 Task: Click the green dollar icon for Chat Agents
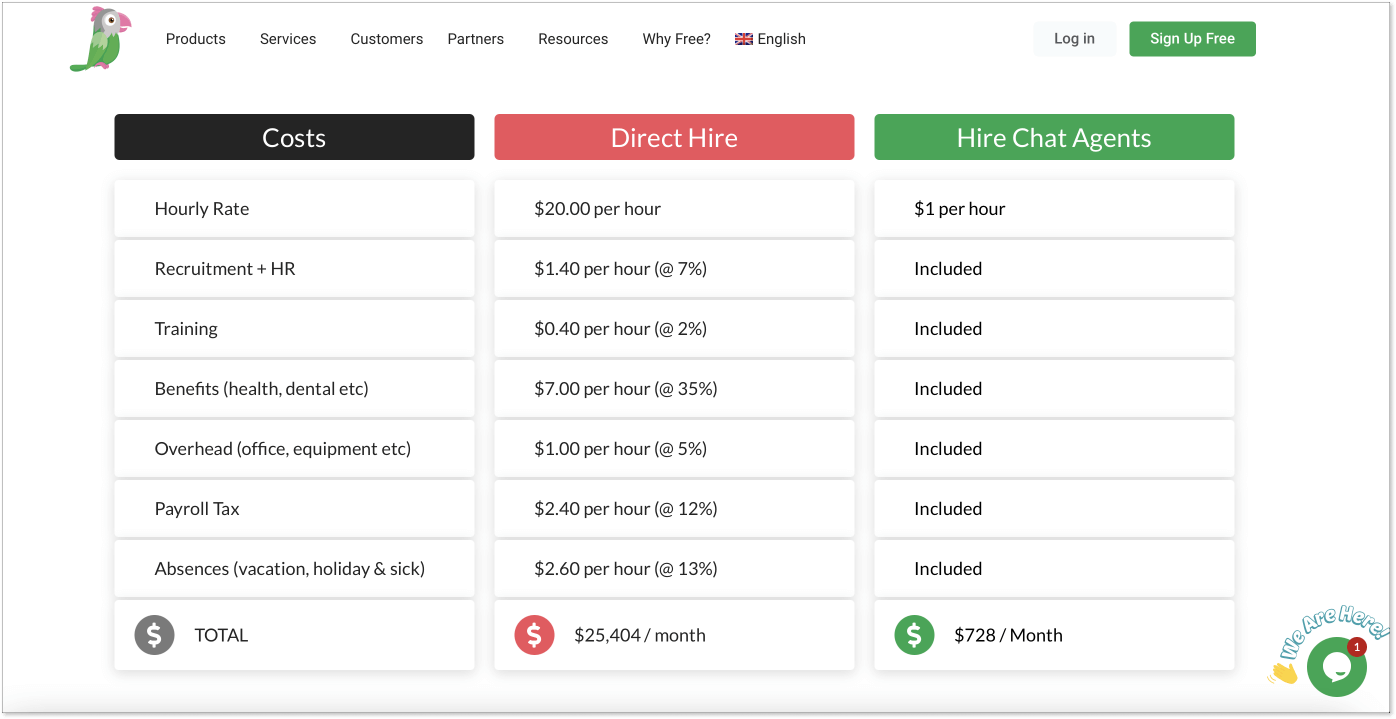914,635
